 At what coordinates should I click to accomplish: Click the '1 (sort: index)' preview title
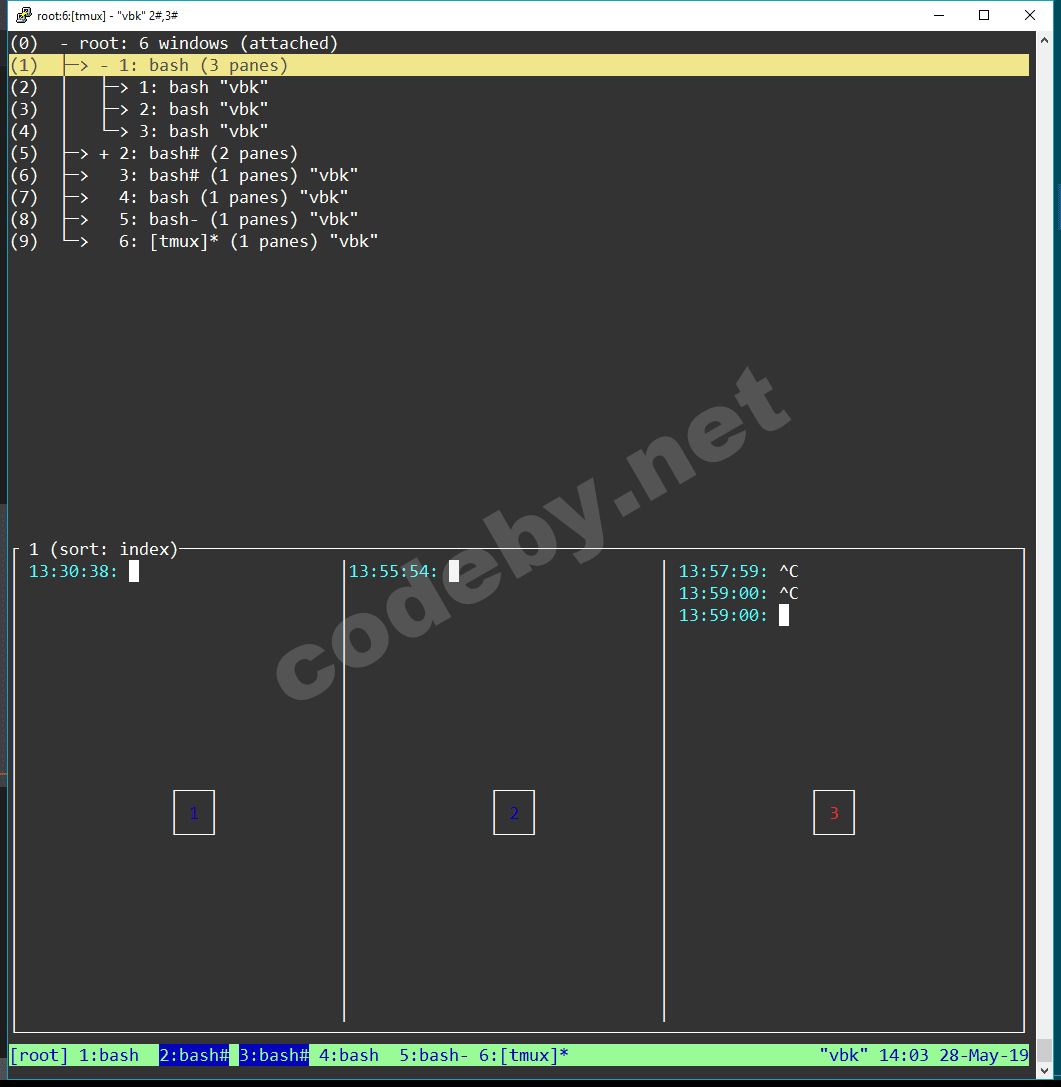(103, 549)
